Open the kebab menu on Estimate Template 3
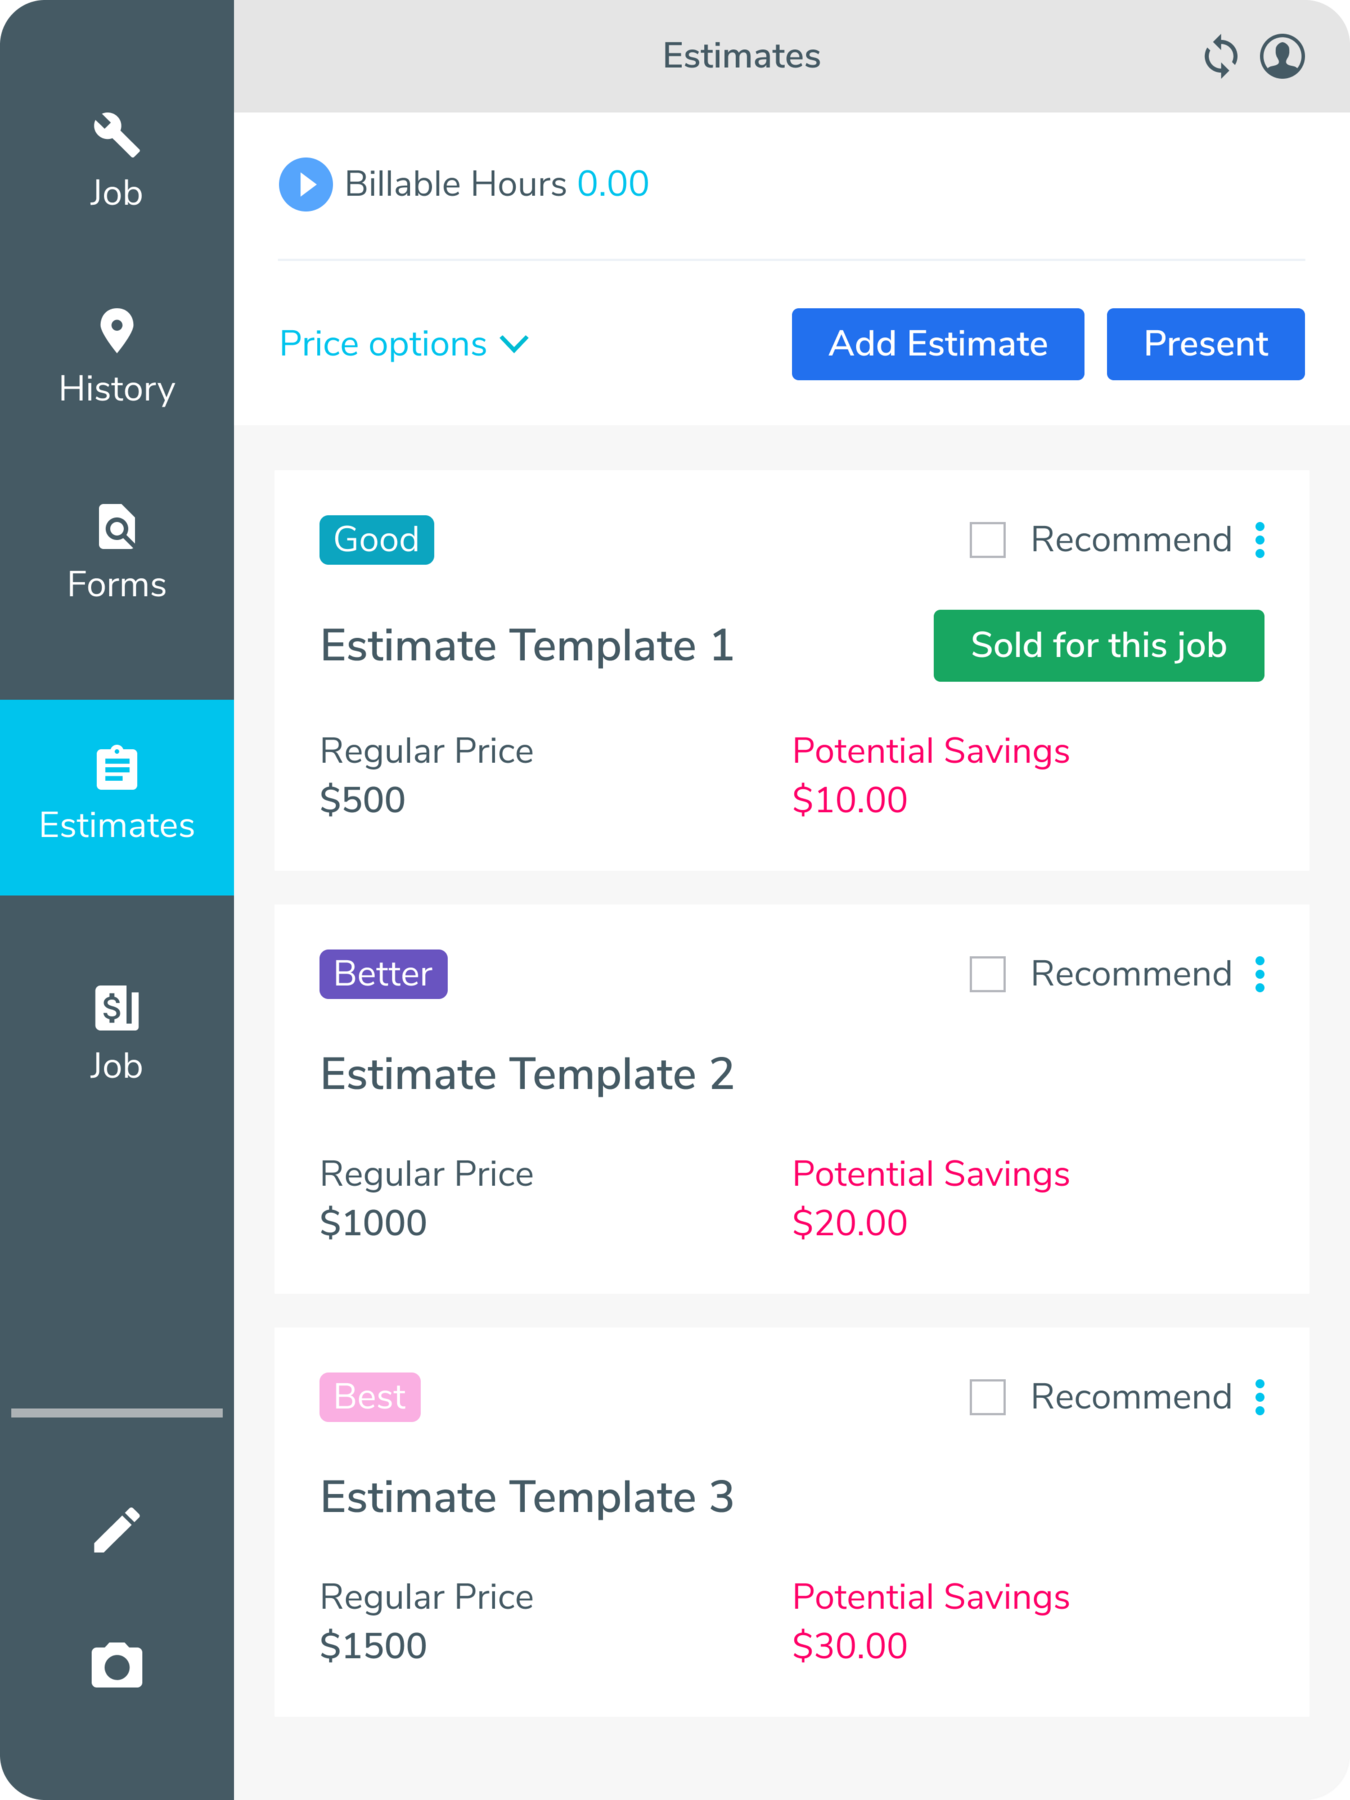This screenshot has width=1350, height=1800. pos(1260,1397)
